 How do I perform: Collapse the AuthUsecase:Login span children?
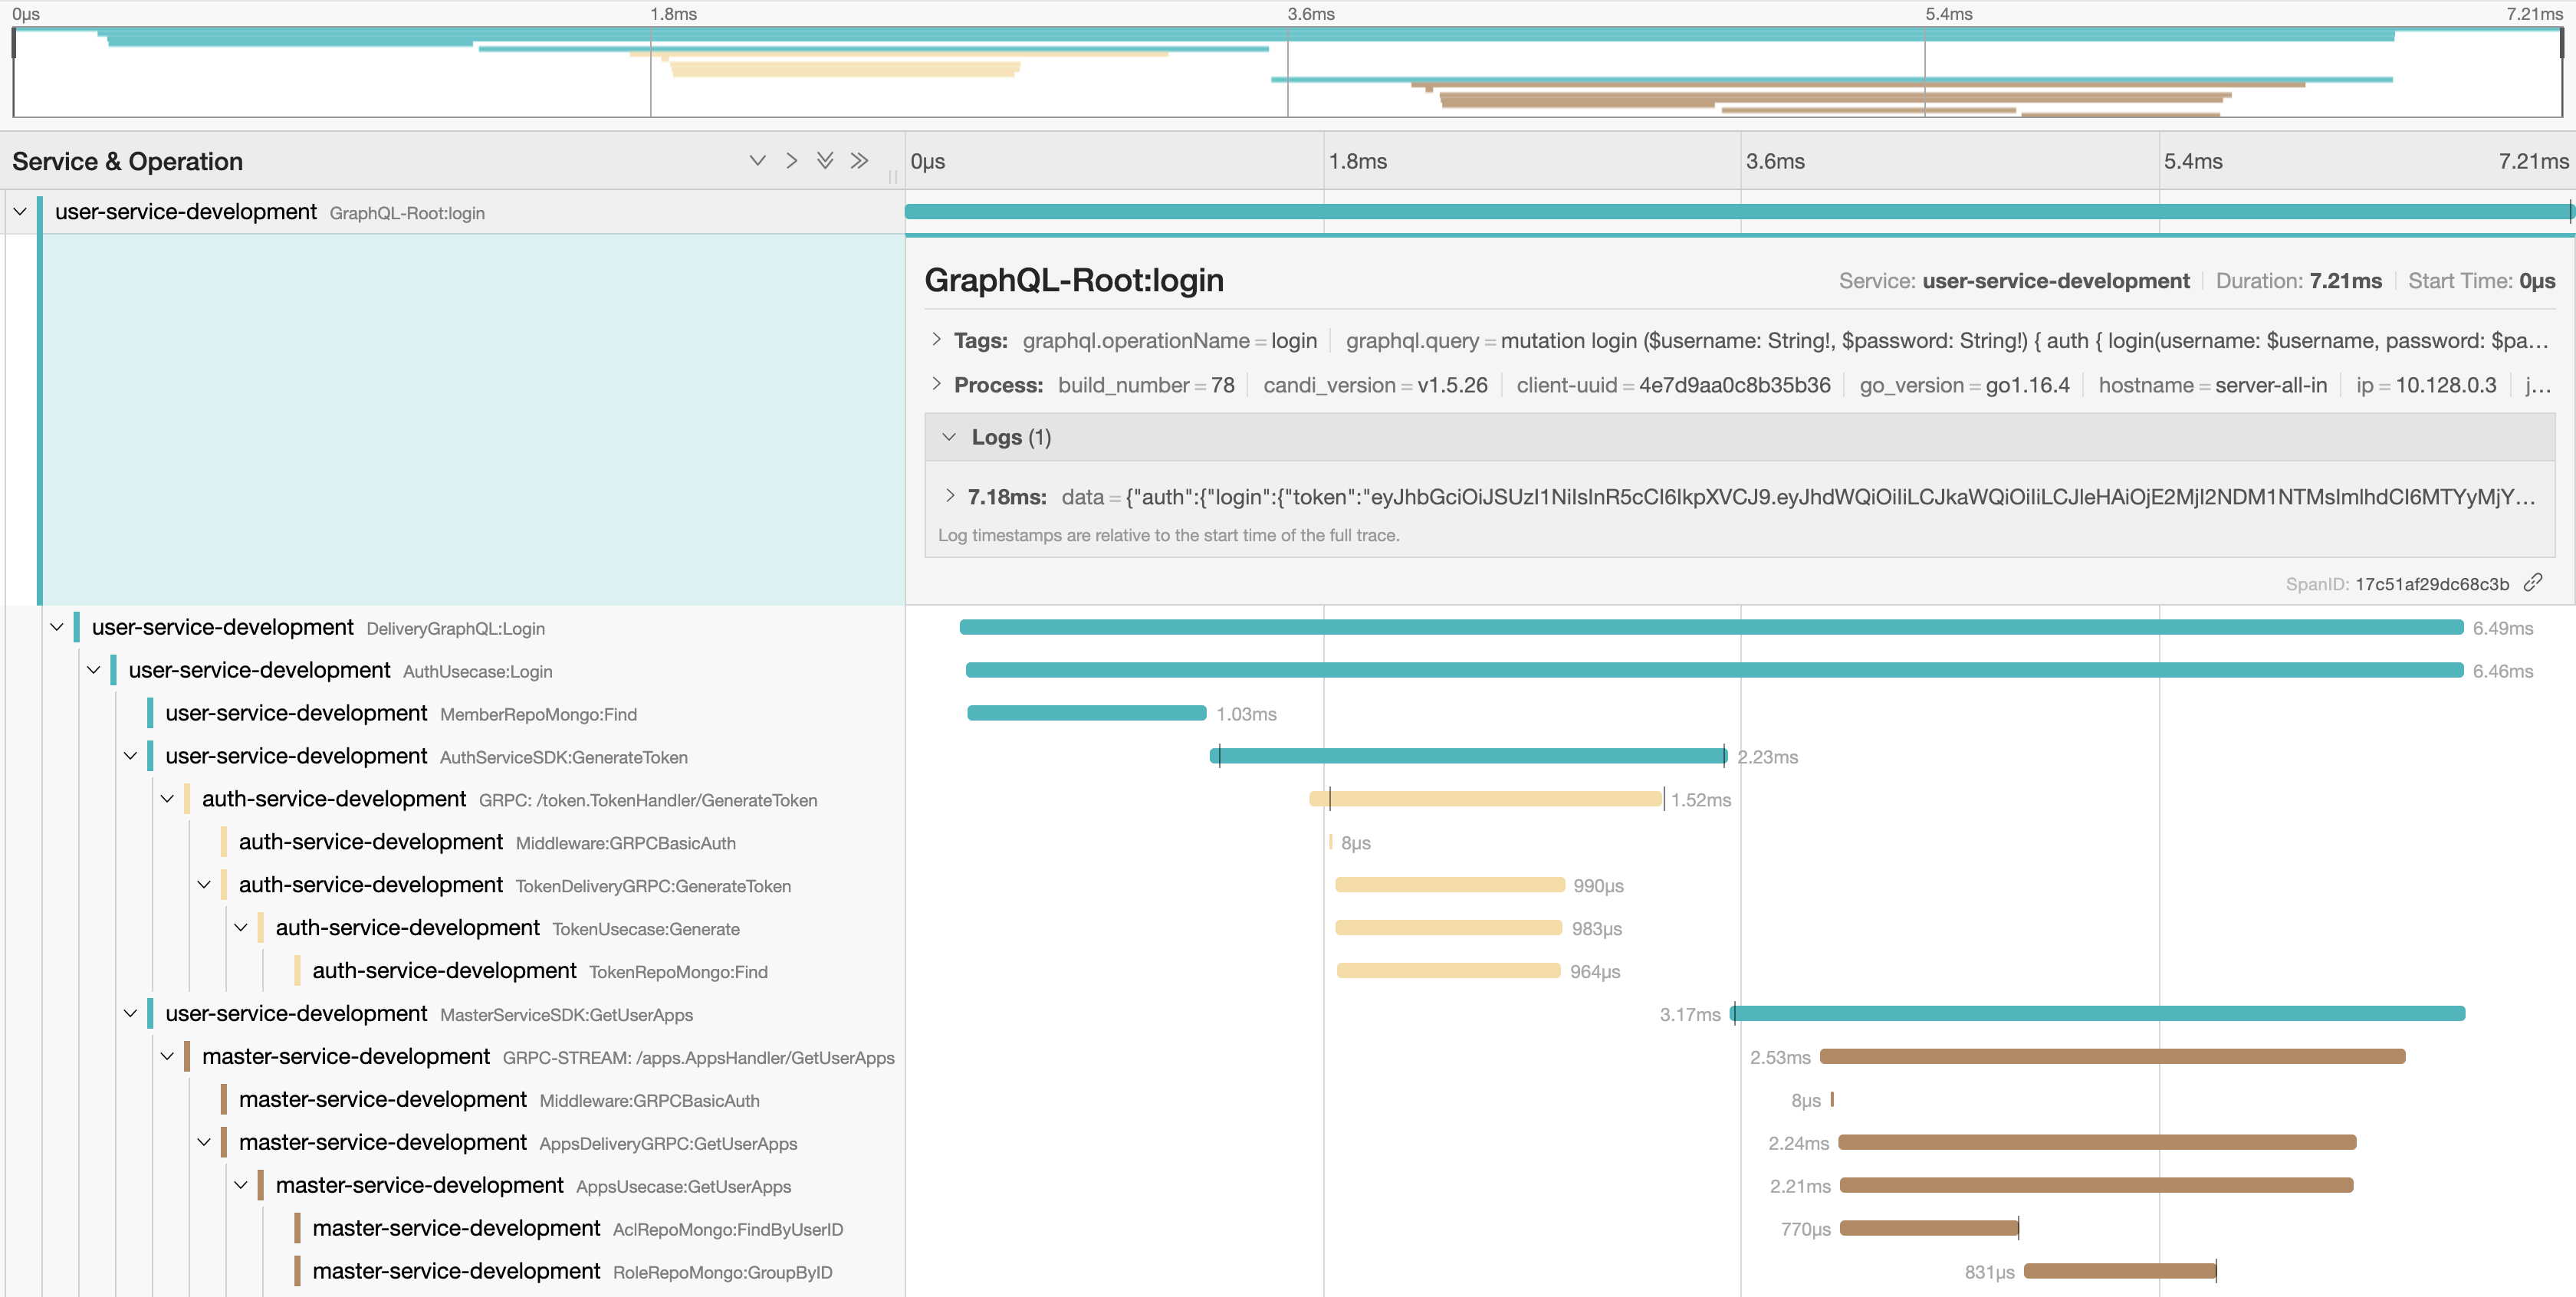94,670
